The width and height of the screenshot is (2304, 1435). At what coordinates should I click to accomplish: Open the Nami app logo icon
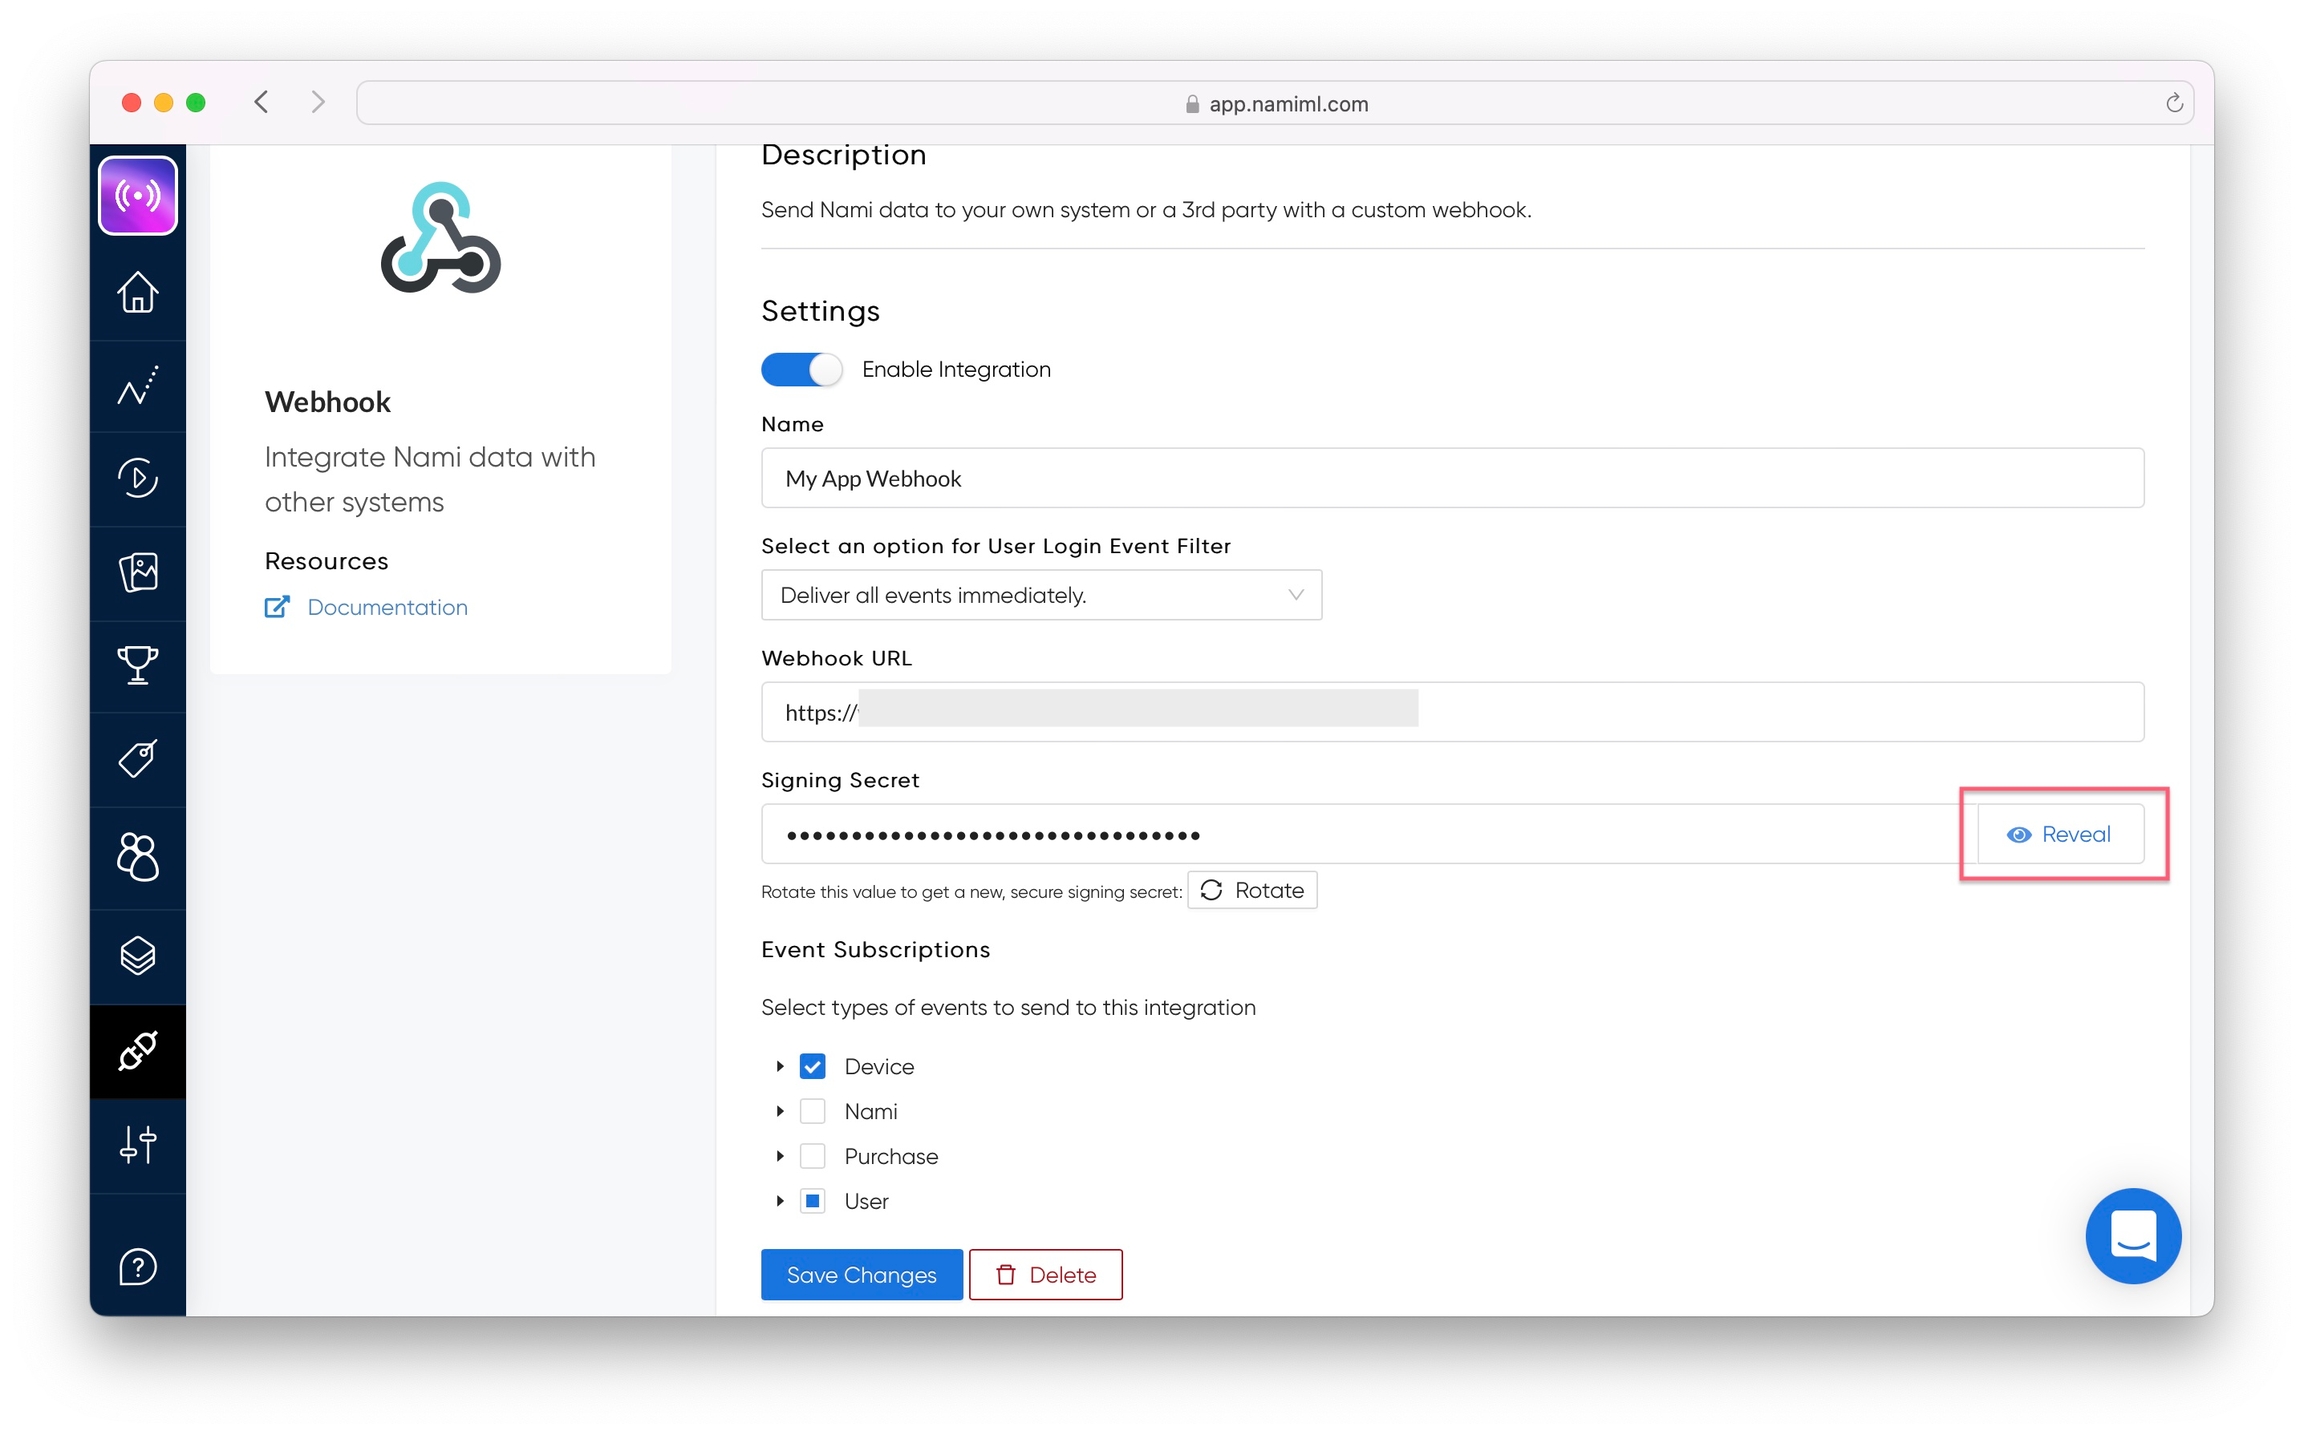[138, 196]
